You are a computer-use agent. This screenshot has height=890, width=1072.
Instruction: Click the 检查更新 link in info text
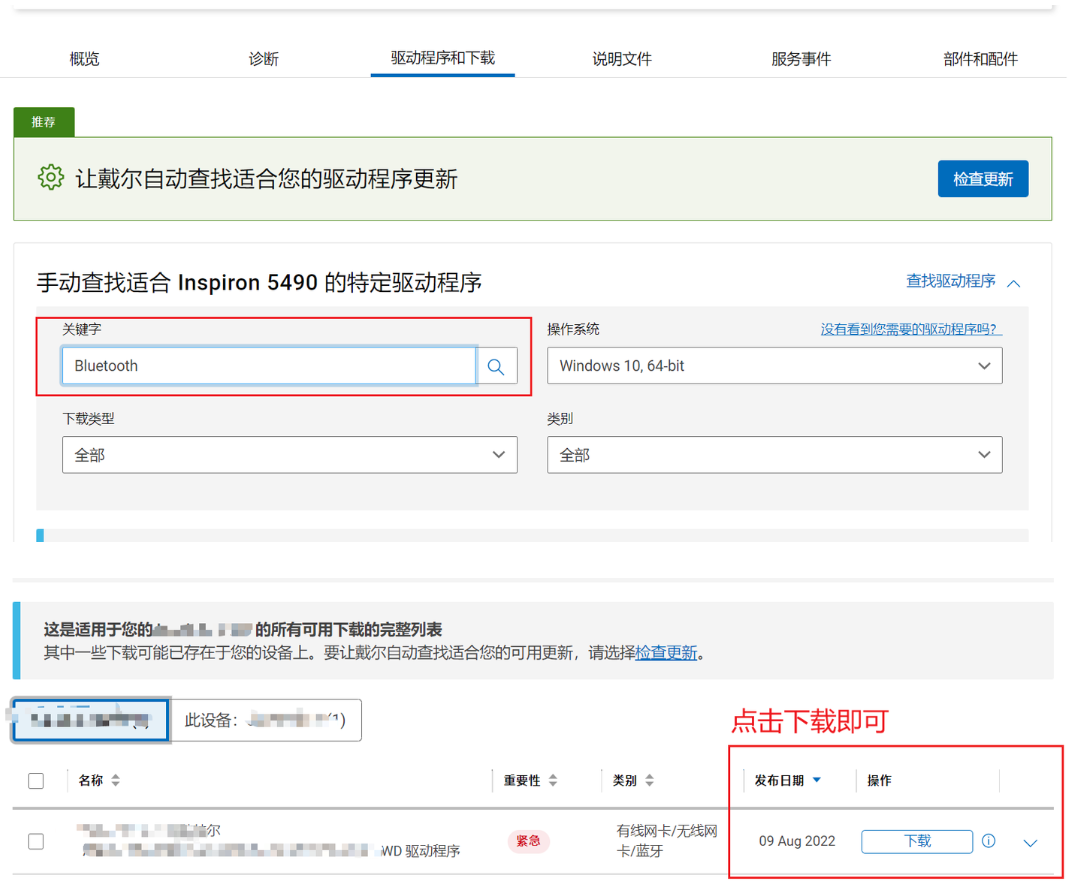tap(666, 653)
